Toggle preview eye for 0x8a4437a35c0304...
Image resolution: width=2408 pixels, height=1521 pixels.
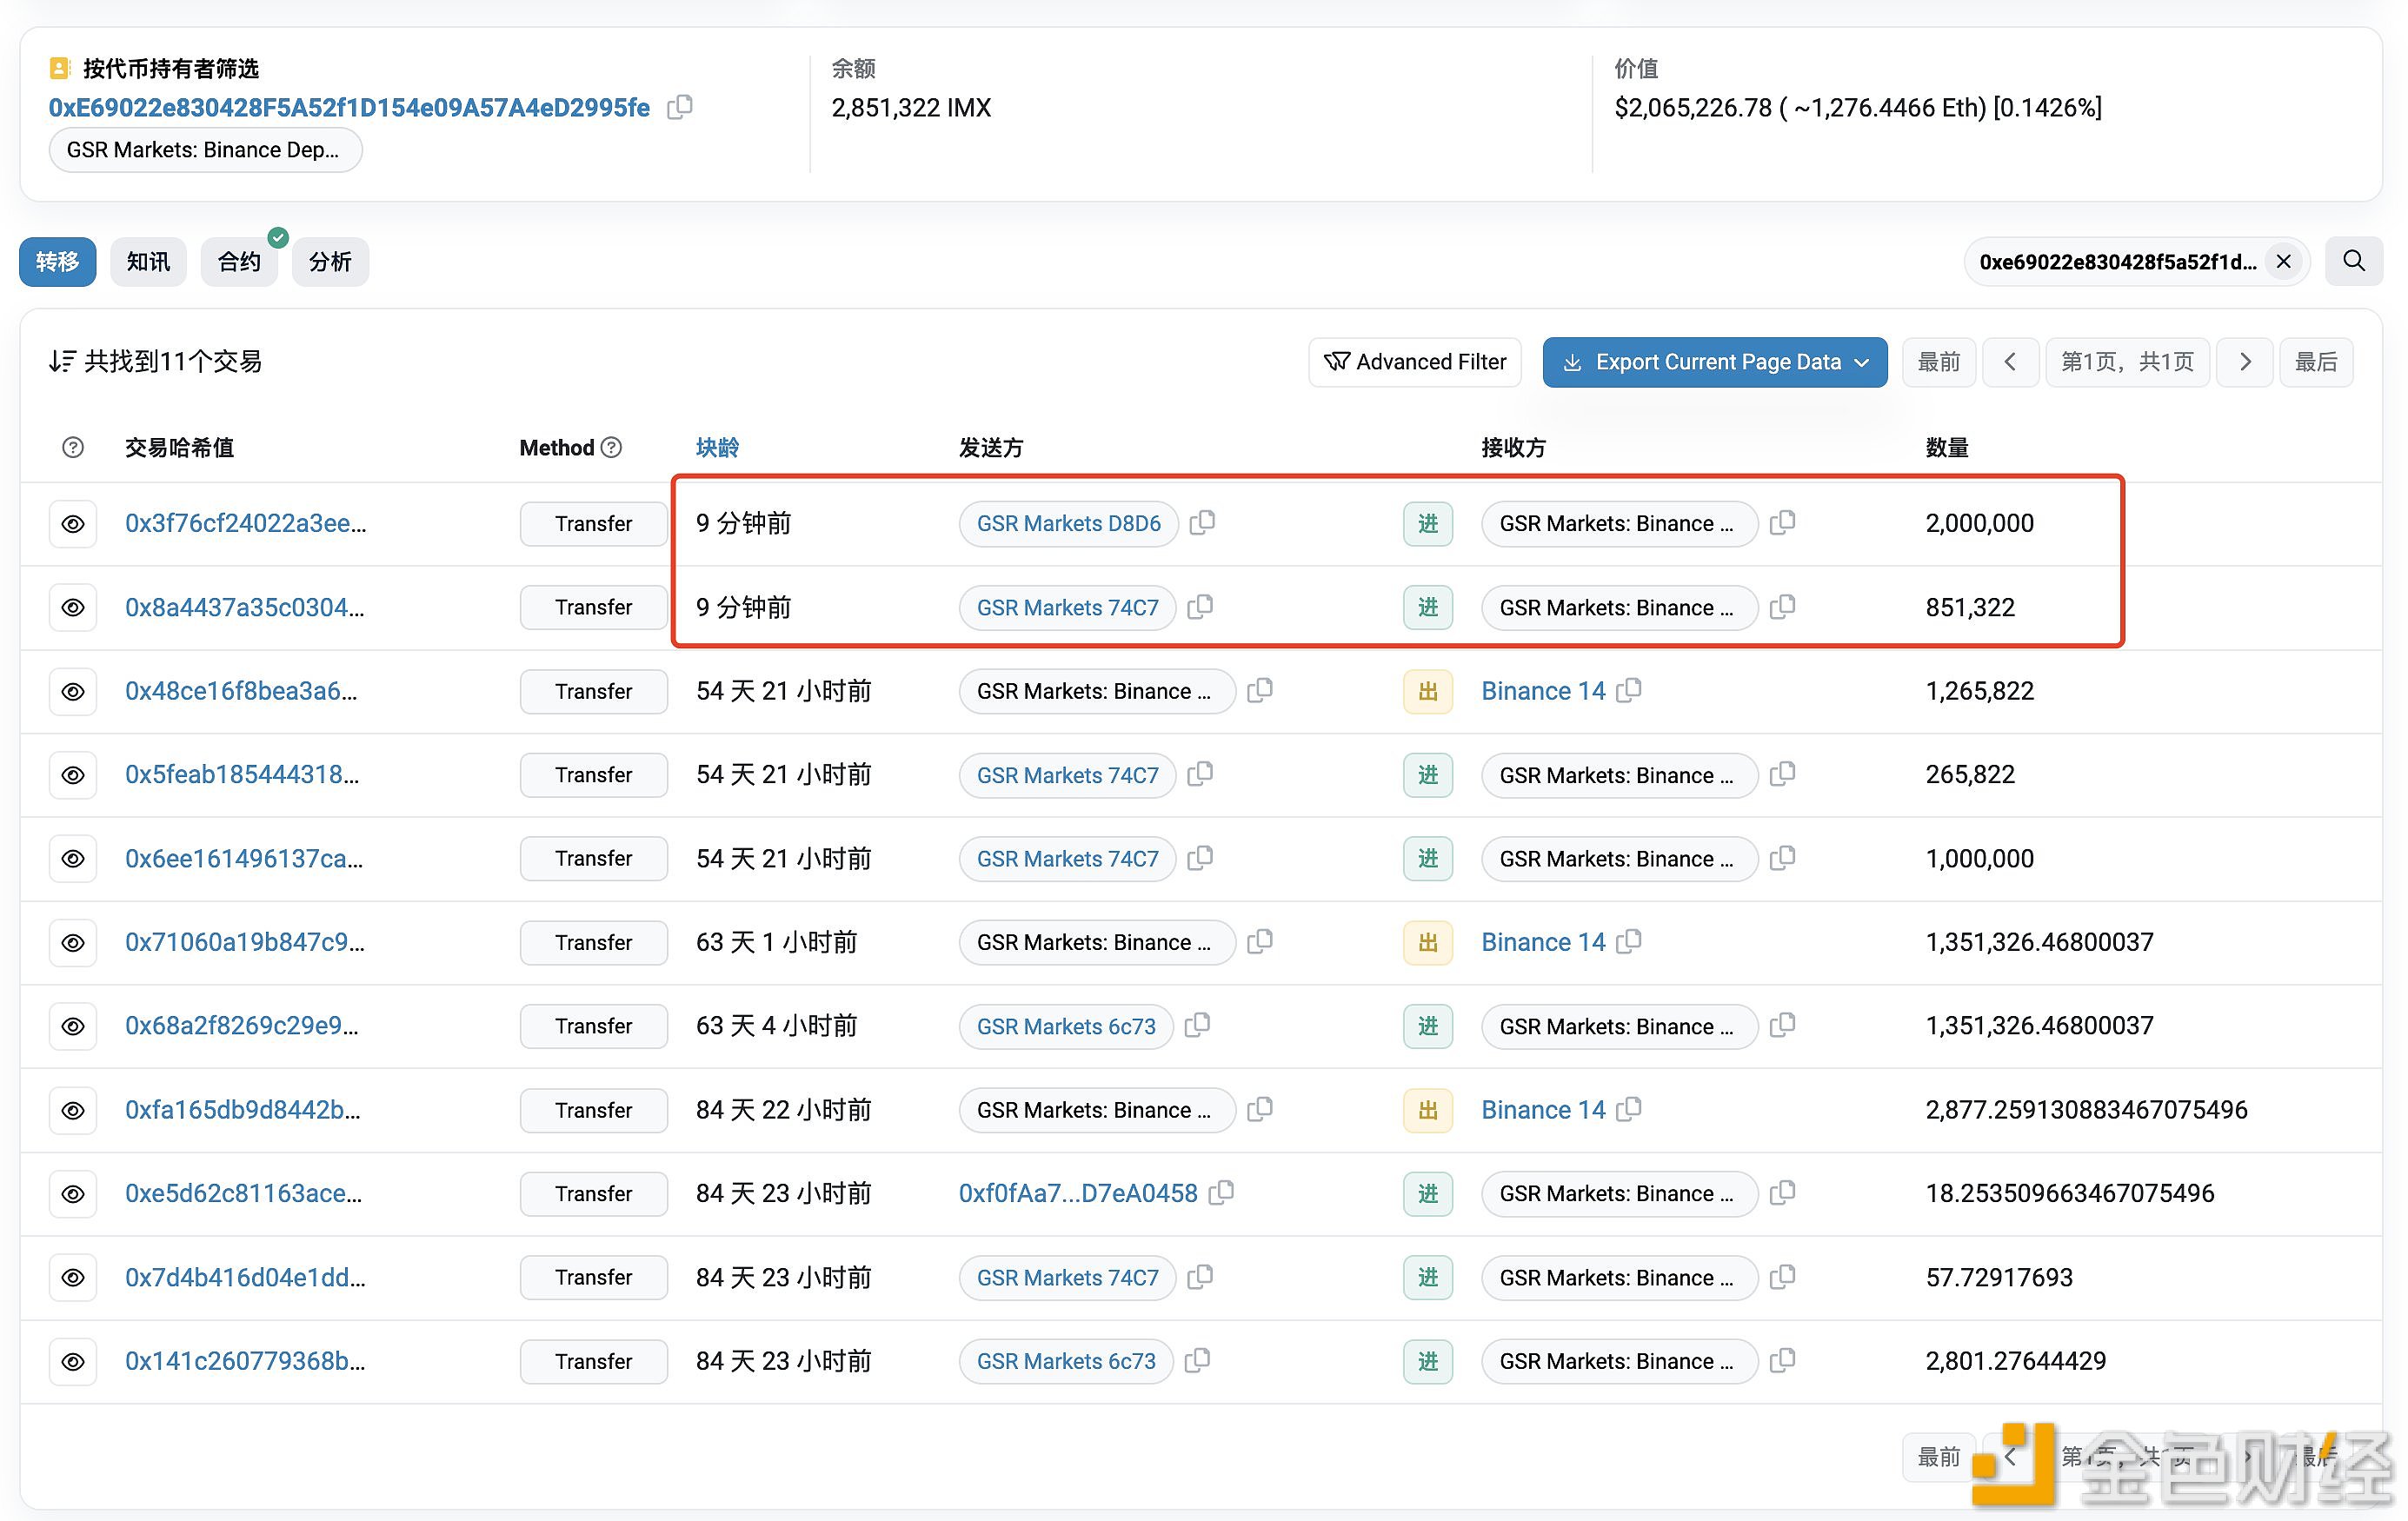point(73,607)
